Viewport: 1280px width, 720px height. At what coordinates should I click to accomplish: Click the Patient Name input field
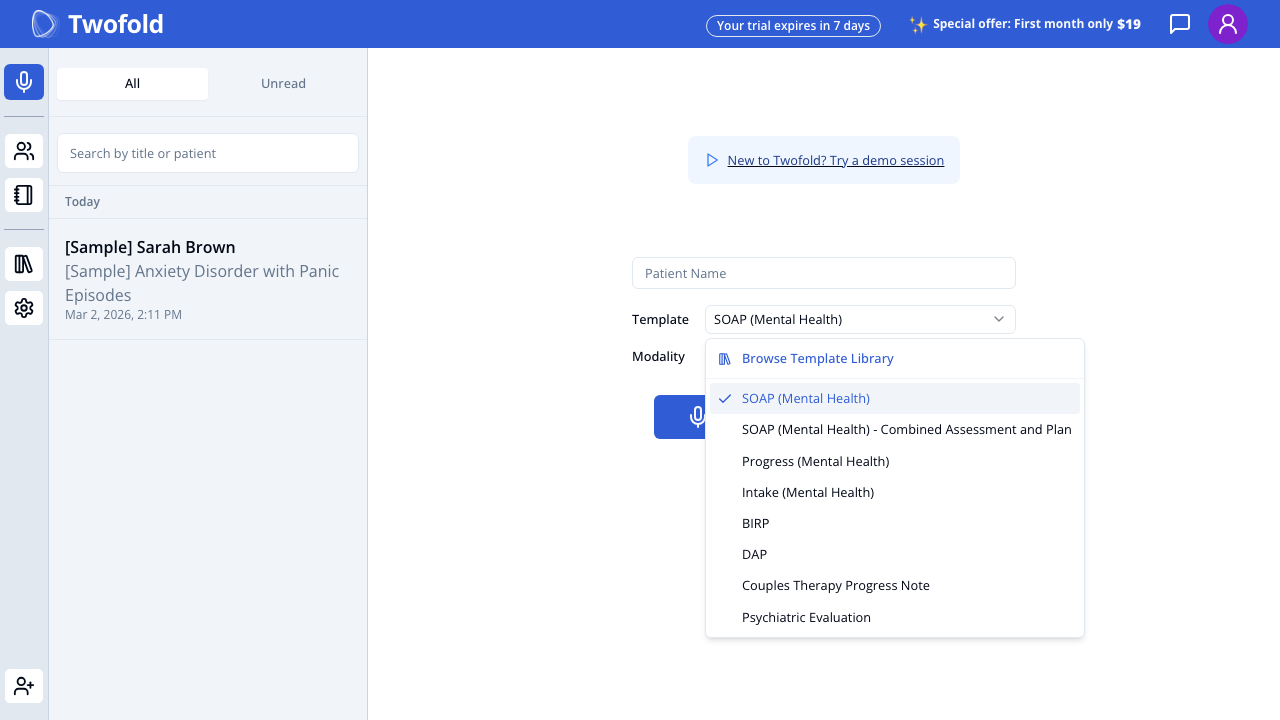click(823, 273)
